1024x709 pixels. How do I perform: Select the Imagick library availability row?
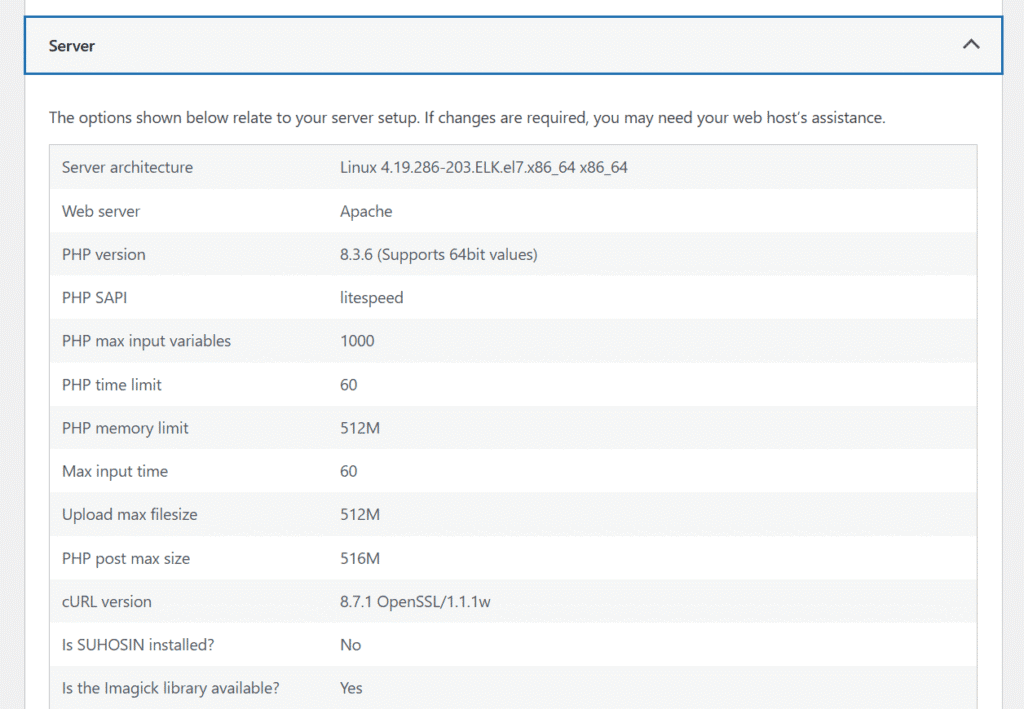coord(400,688)
